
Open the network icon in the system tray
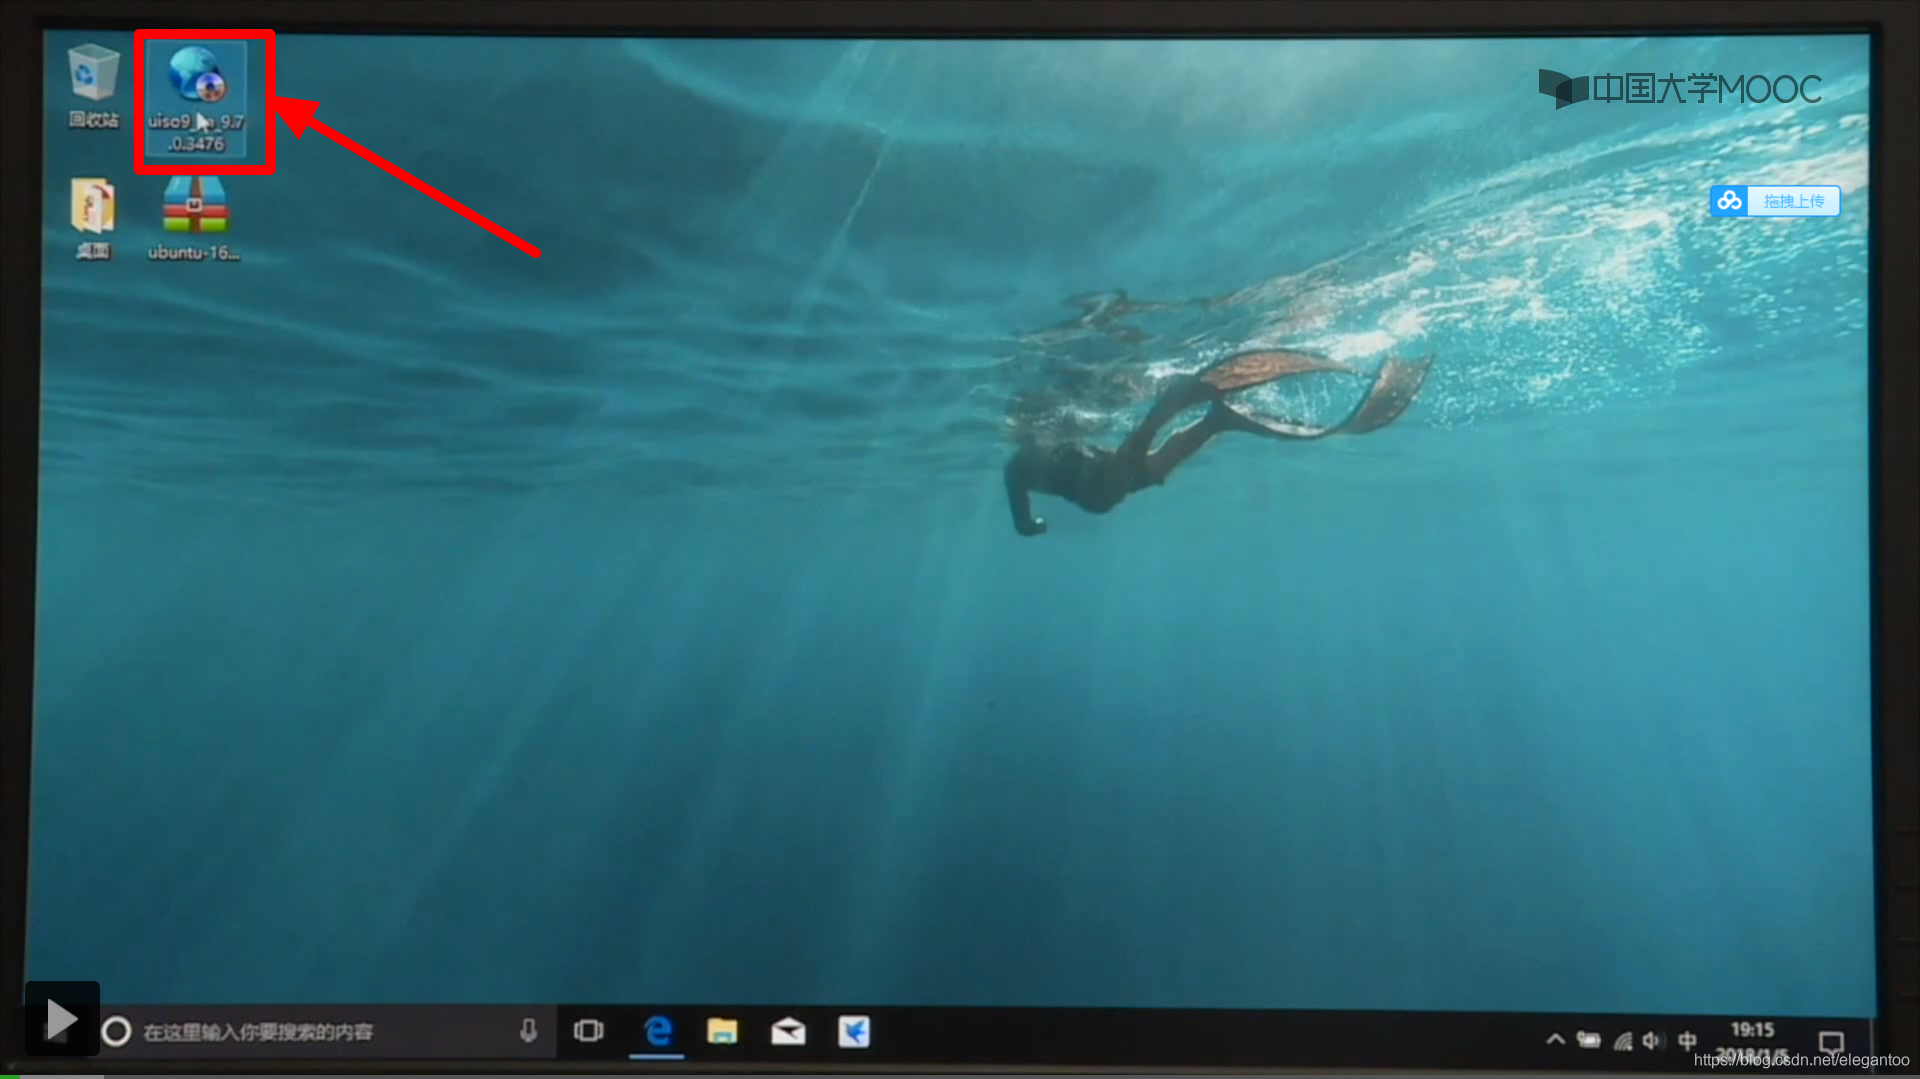pyautogui.click(x=1622, y=1041)
